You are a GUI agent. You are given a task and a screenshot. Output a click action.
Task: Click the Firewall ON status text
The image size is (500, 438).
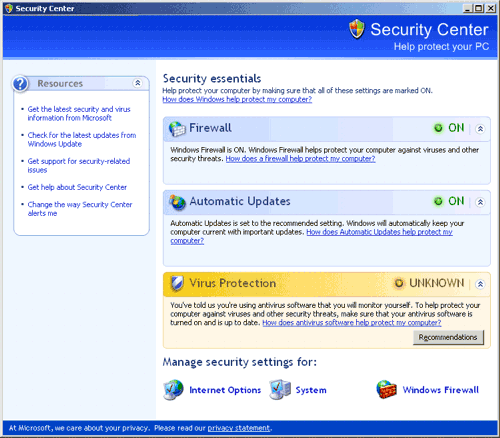click(456, 128)
